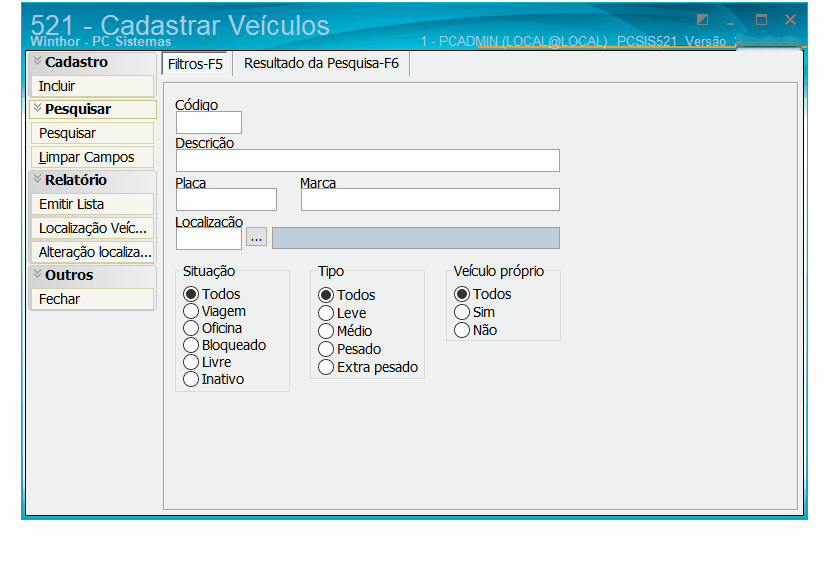Select Situação Viagem option
The image size is (840, 572).
coord(191,311)
